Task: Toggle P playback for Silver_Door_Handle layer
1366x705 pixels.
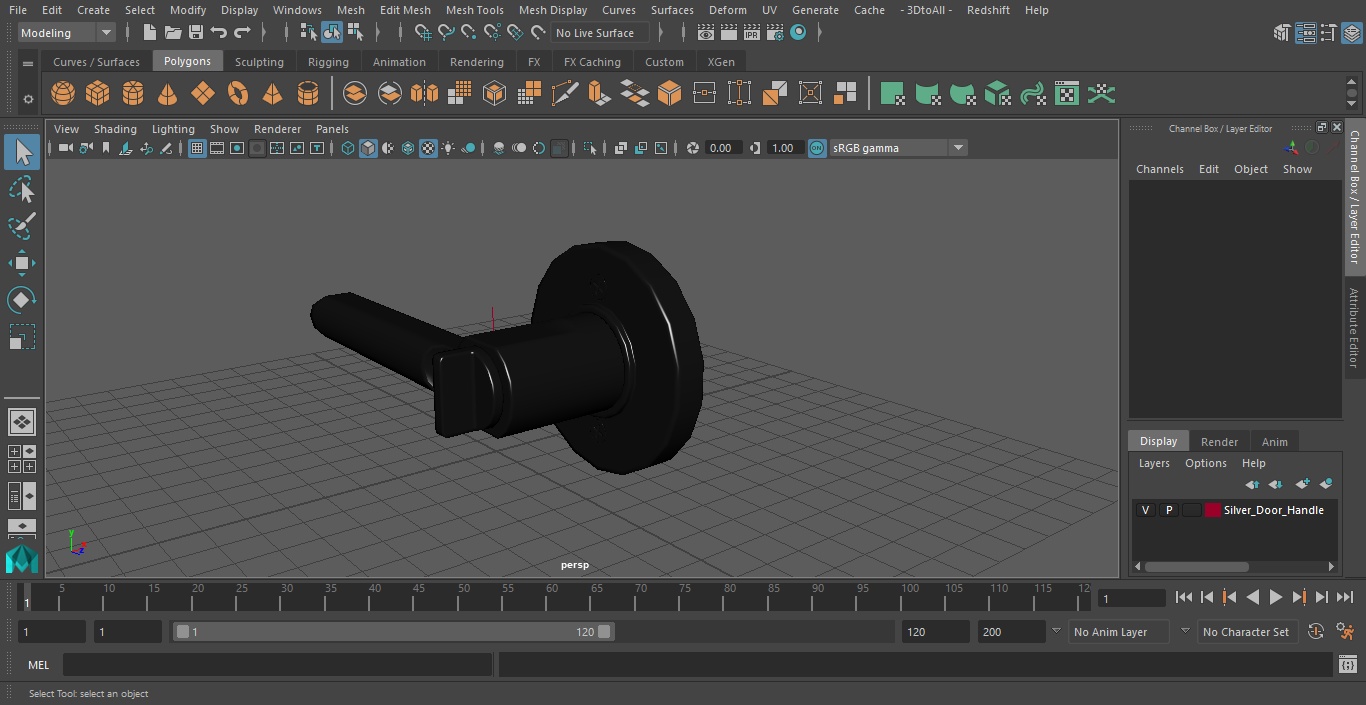Action: point(1168,510)
